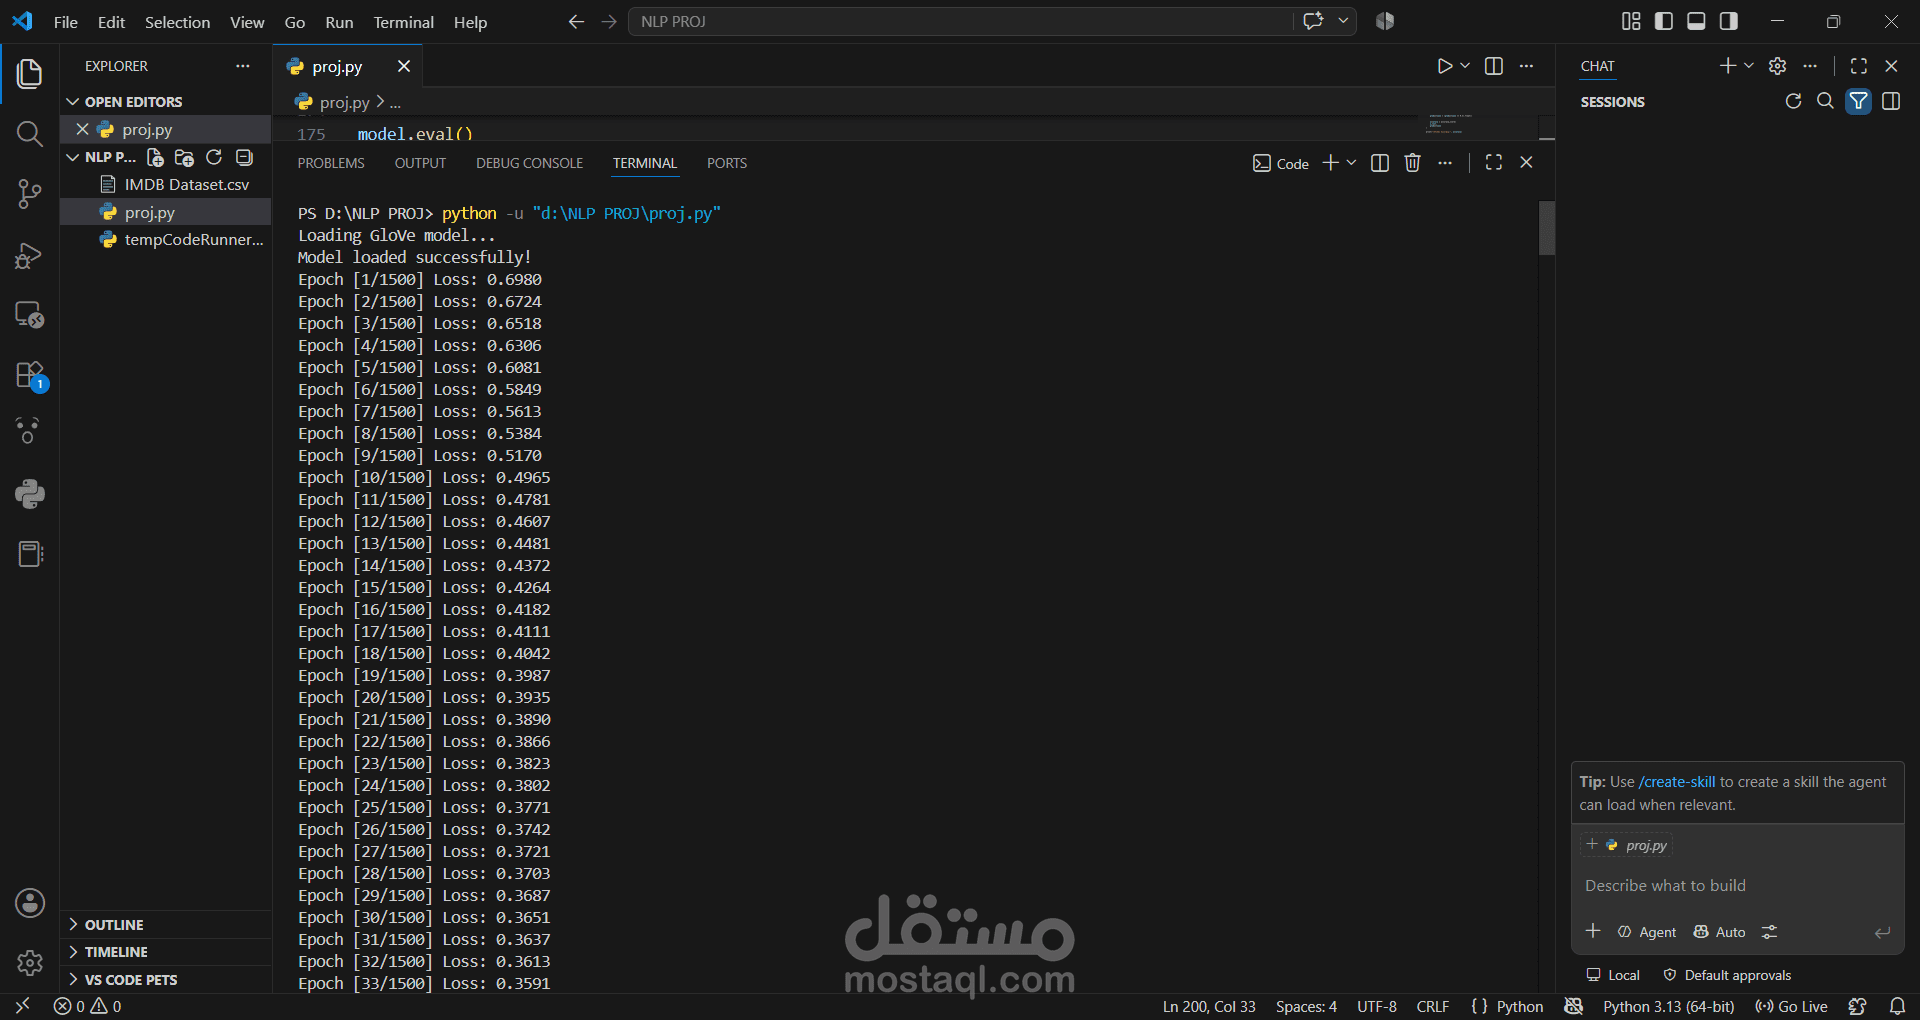Open the Accounts menu icon
The image size is (1920, 1020).
point(30,903)
